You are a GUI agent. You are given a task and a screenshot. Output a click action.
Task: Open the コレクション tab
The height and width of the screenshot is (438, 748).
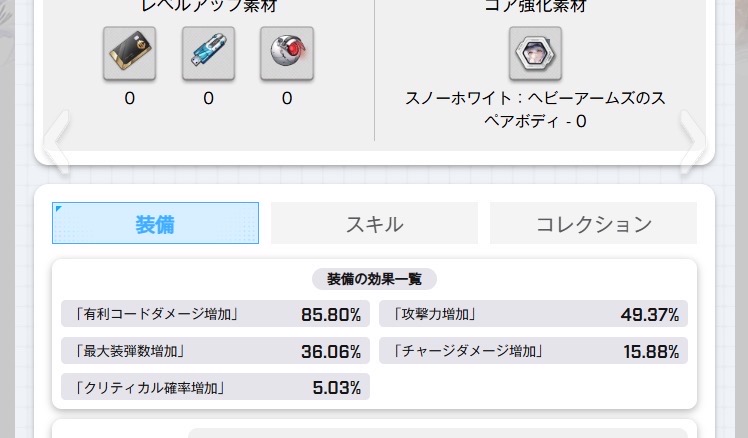click(x=593, y=224)
